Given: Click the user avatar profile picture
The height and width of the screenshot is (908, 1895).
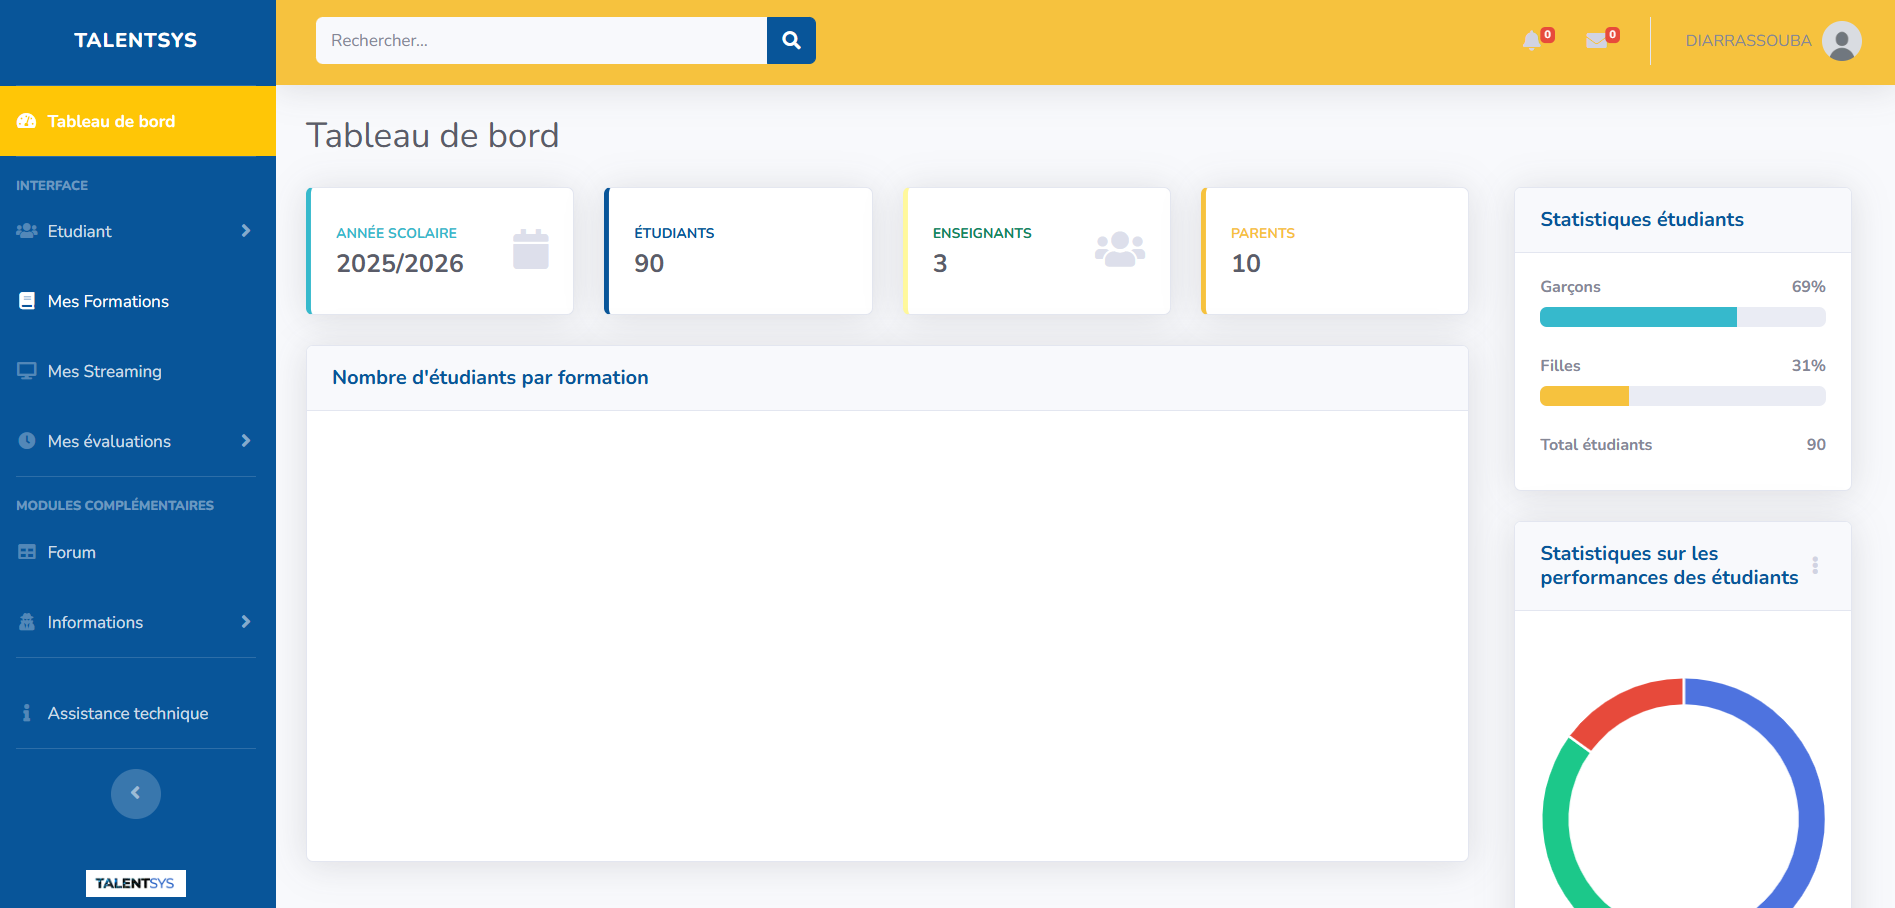Looking at the screenshot, I should click(1841, 41).
